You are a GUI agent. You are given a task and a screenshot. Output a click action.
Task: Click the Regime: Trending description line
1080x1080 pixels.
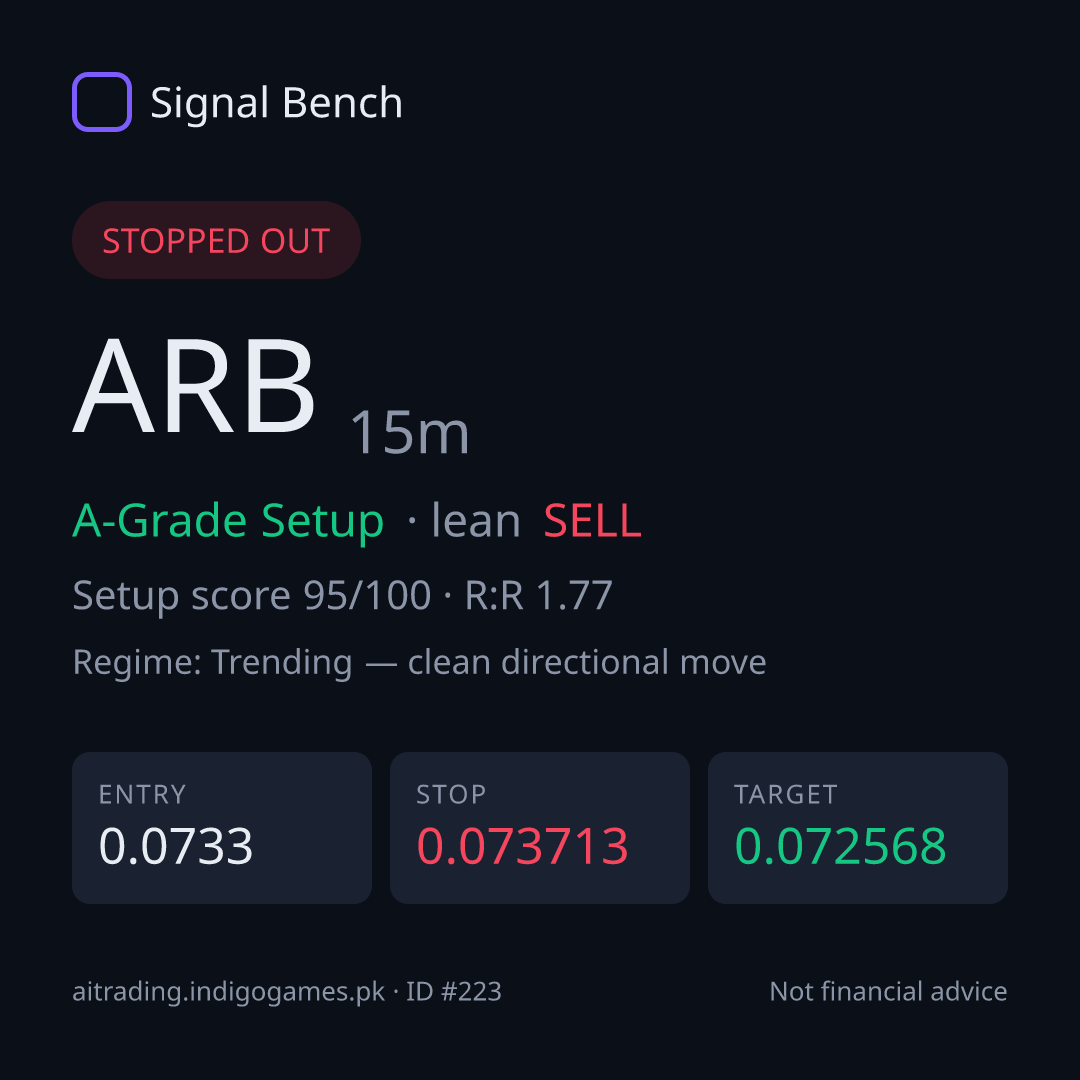(419, 663)
